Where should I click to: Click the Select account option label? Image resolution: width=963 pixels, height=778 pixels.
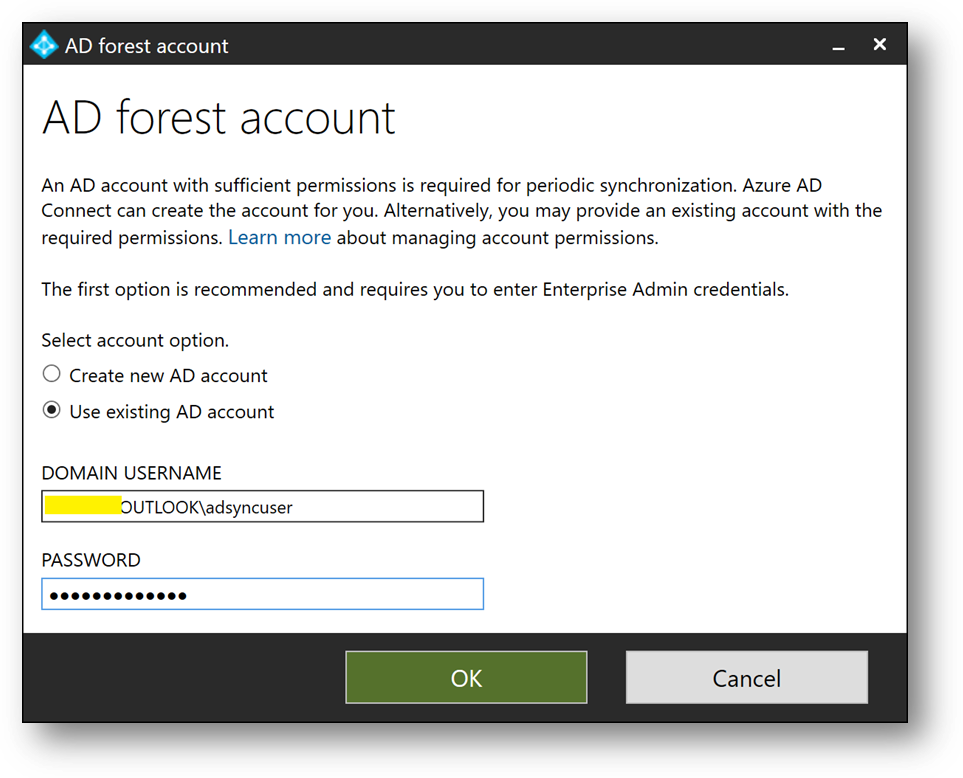click(135, 340)
